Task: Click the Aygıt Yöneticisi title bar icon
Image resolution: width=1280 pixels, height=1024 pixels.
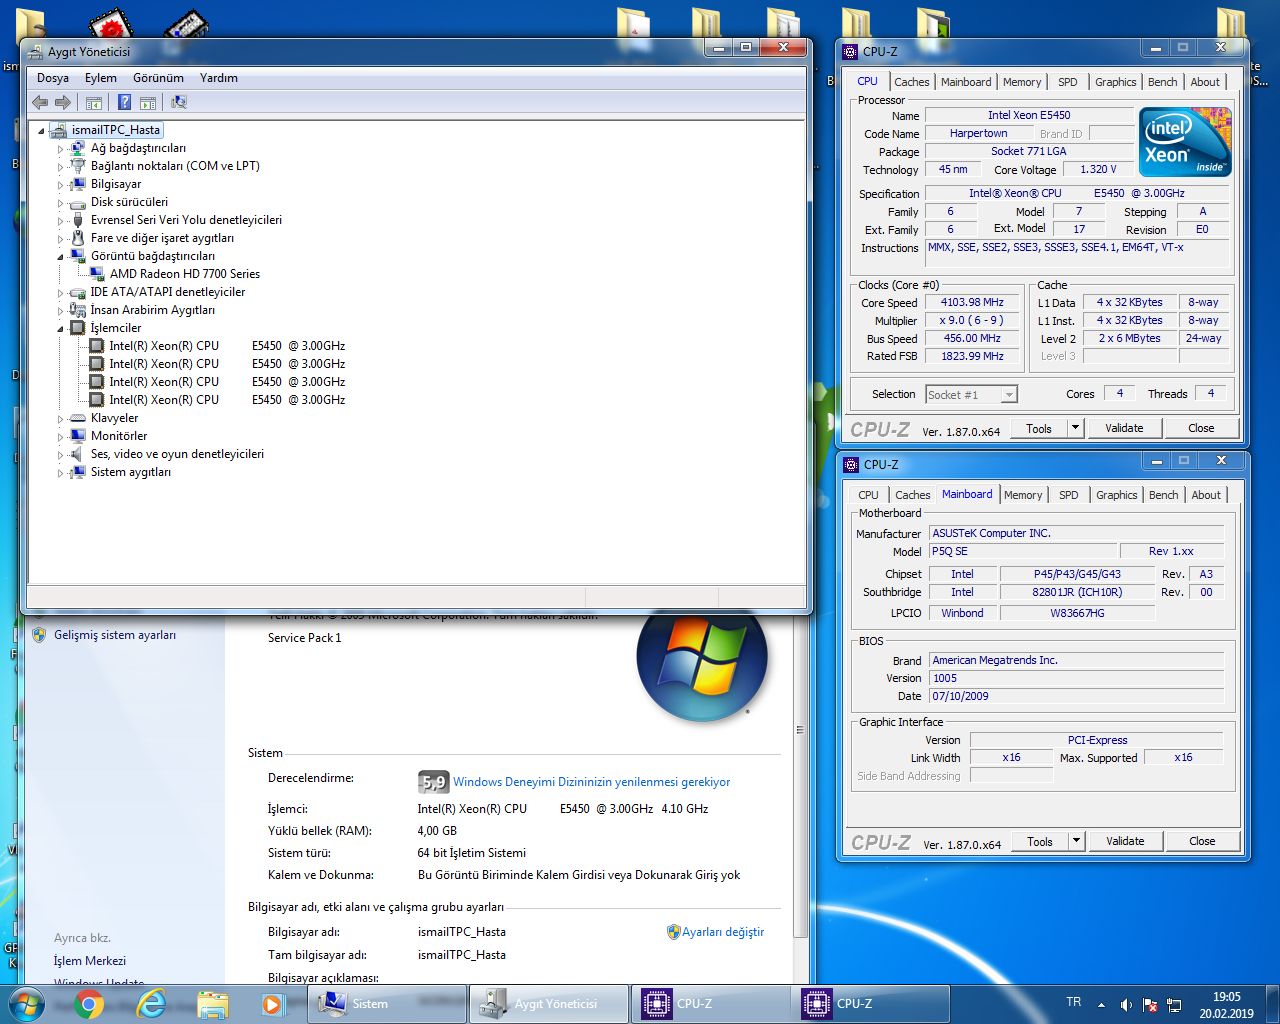Action: tap(36, 52)
